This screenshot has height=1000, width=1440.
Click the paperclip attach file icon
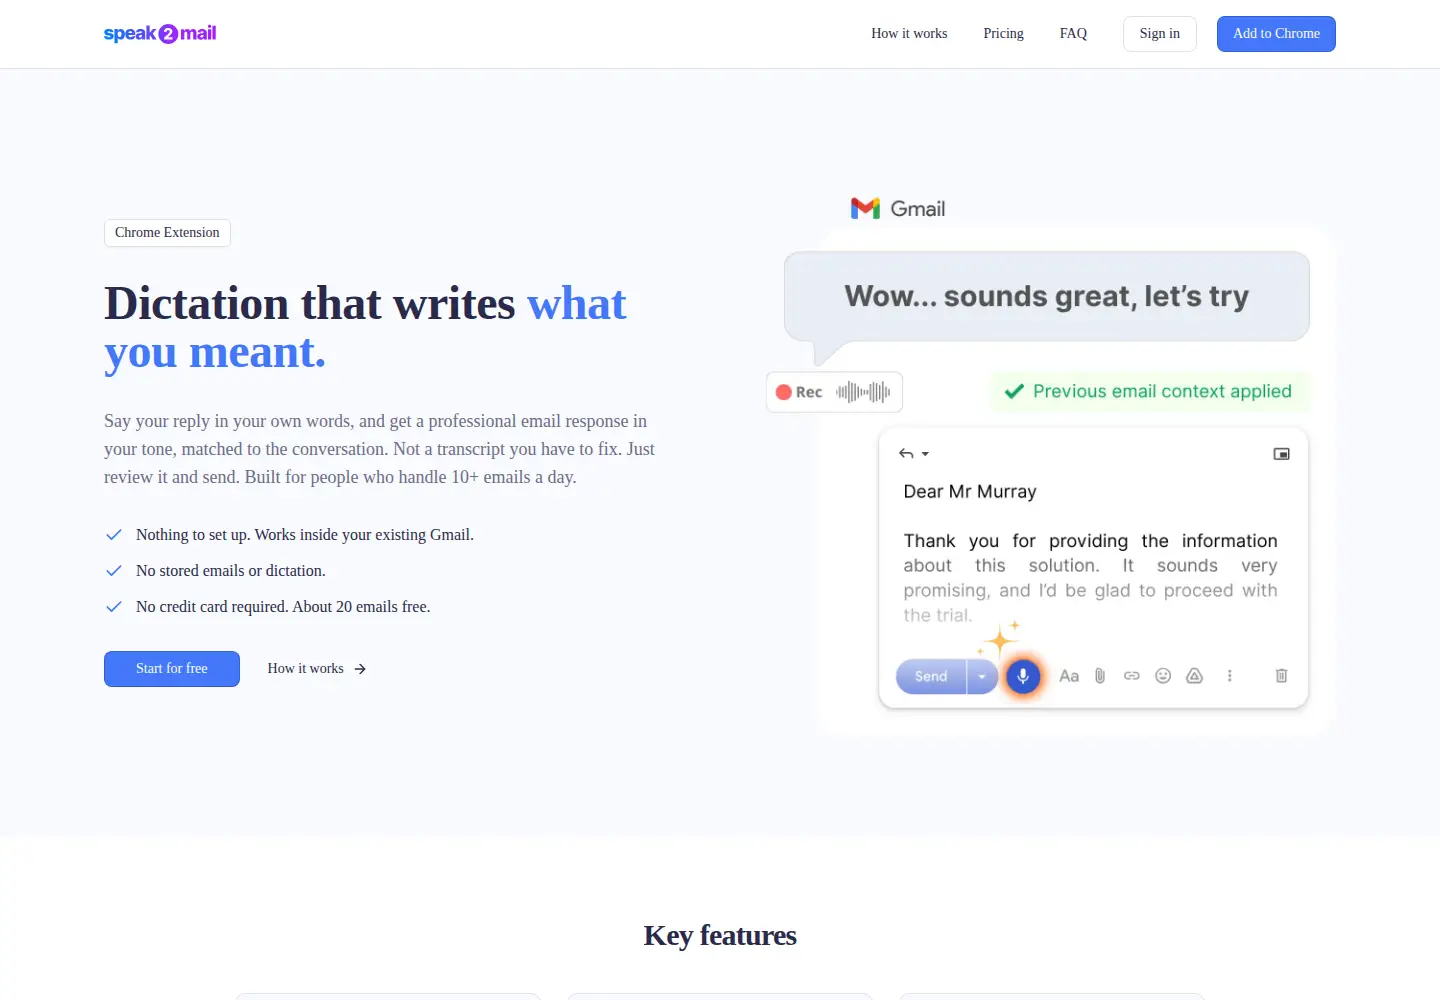pyautogui.click(x=1100, y=676)
